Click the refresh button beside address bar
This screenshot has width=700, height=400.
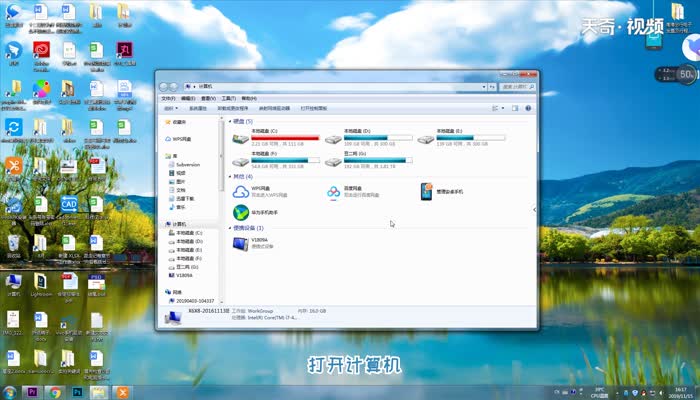tap(492, 87)
